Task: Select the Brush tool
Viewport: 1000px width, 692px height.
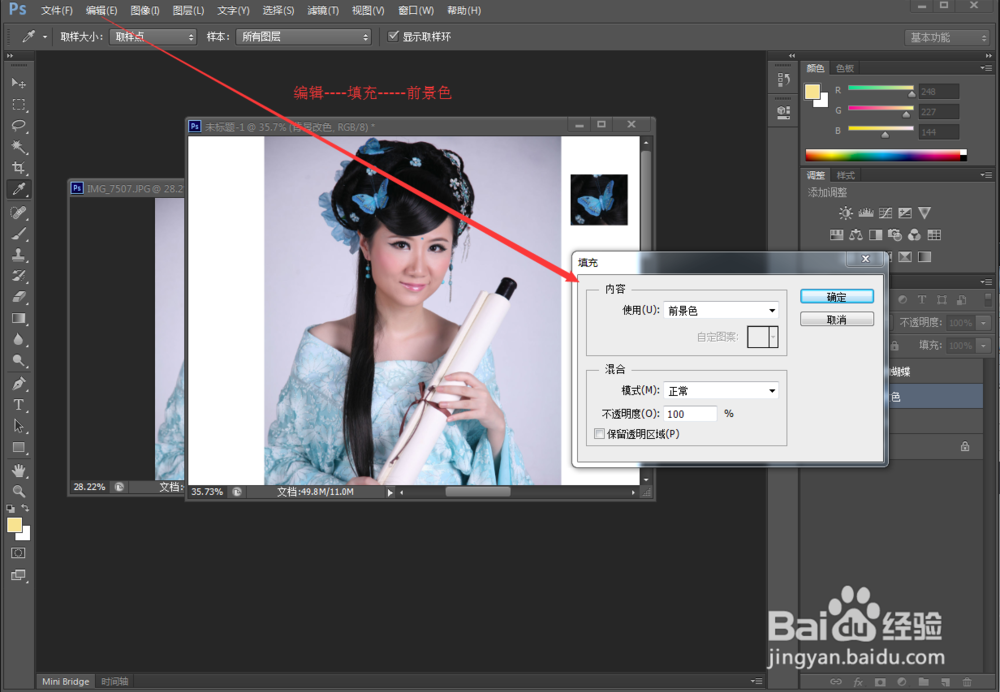Action: [x=18, y=233]
